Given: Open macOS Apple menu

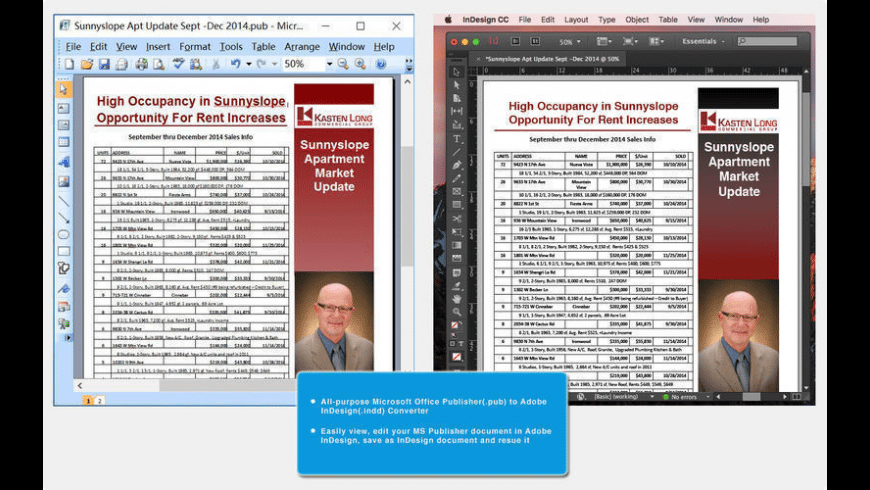Looking at the screenshot, I should tap(448, 19).
